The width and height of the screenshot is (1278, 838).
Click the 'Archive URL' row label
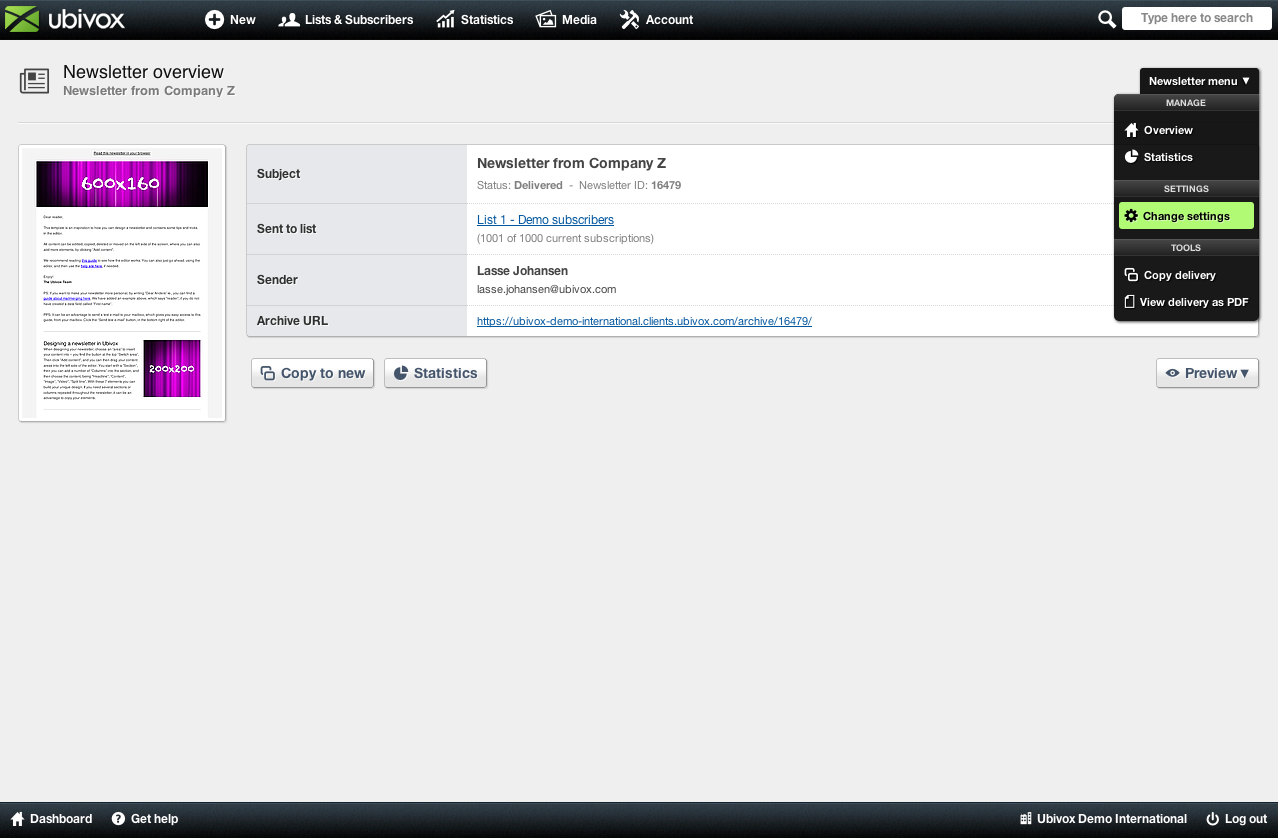click(x=292, y=321)
